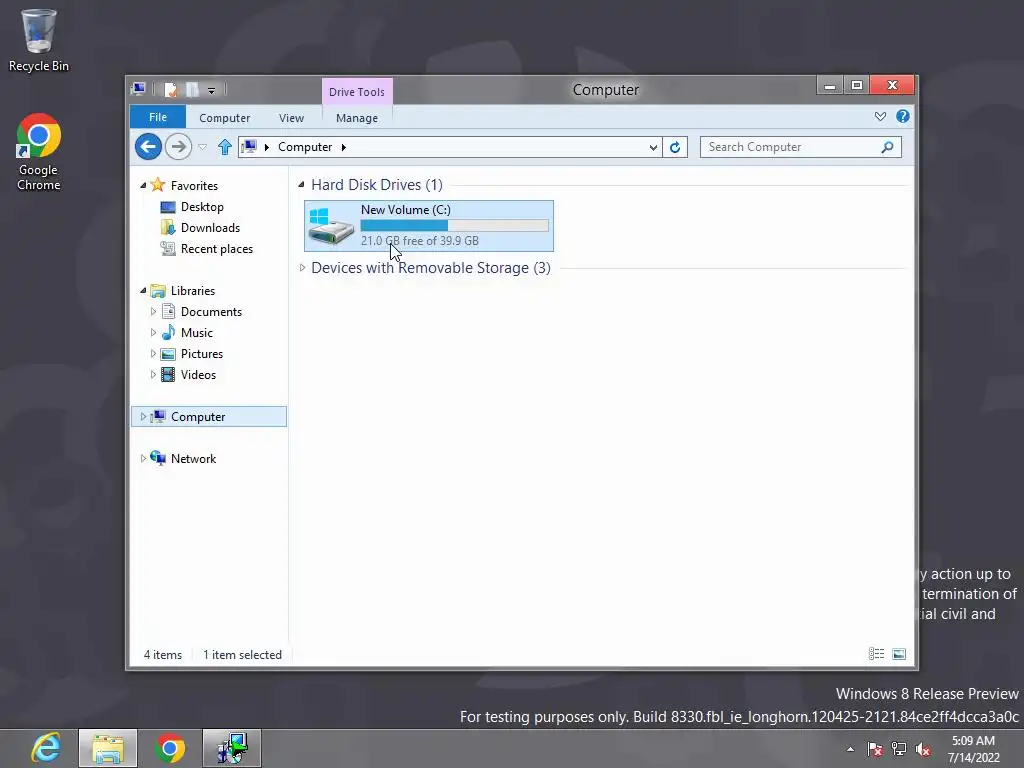
Task: Switch to the View ribbon tab
Action: [291, 118]
